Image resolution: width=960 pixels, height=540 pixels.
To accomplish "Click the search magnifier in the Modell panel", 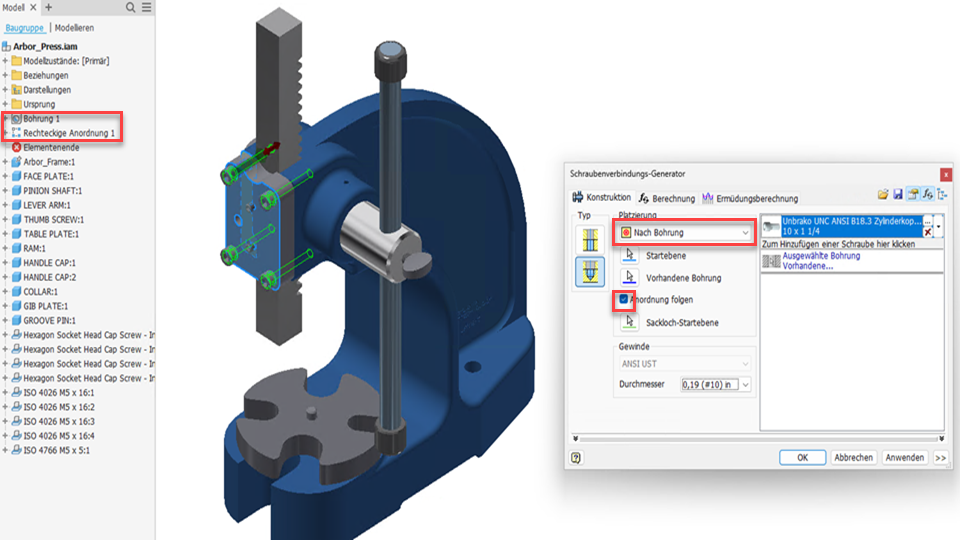I will pos(130,7).
